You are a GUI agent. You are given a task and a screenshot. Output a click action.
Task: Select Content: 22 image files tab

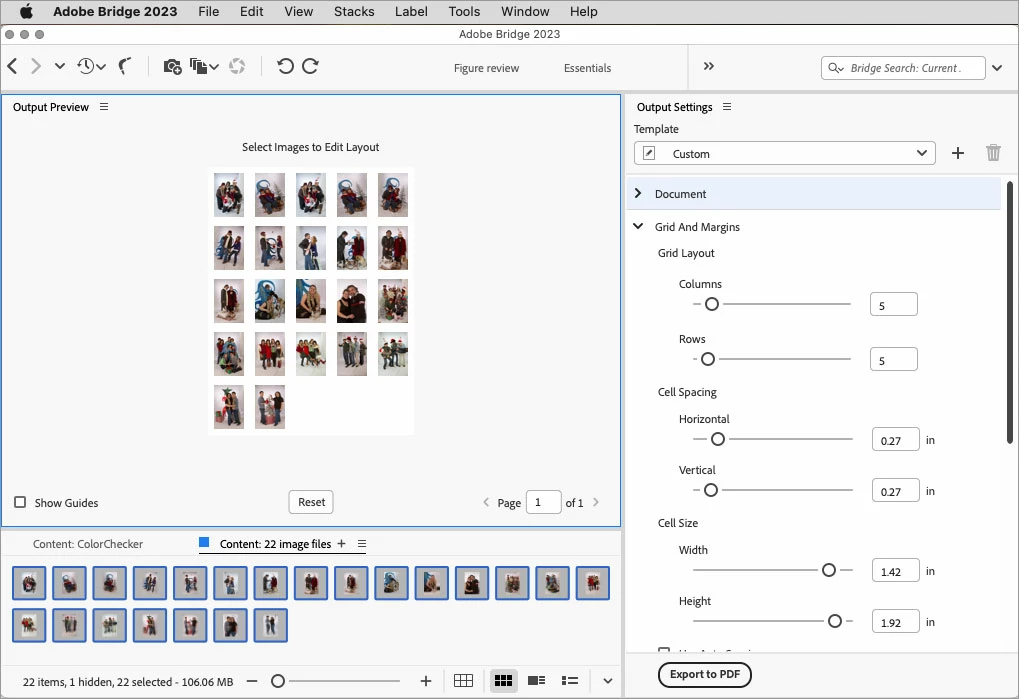click(x=275, y=544)
